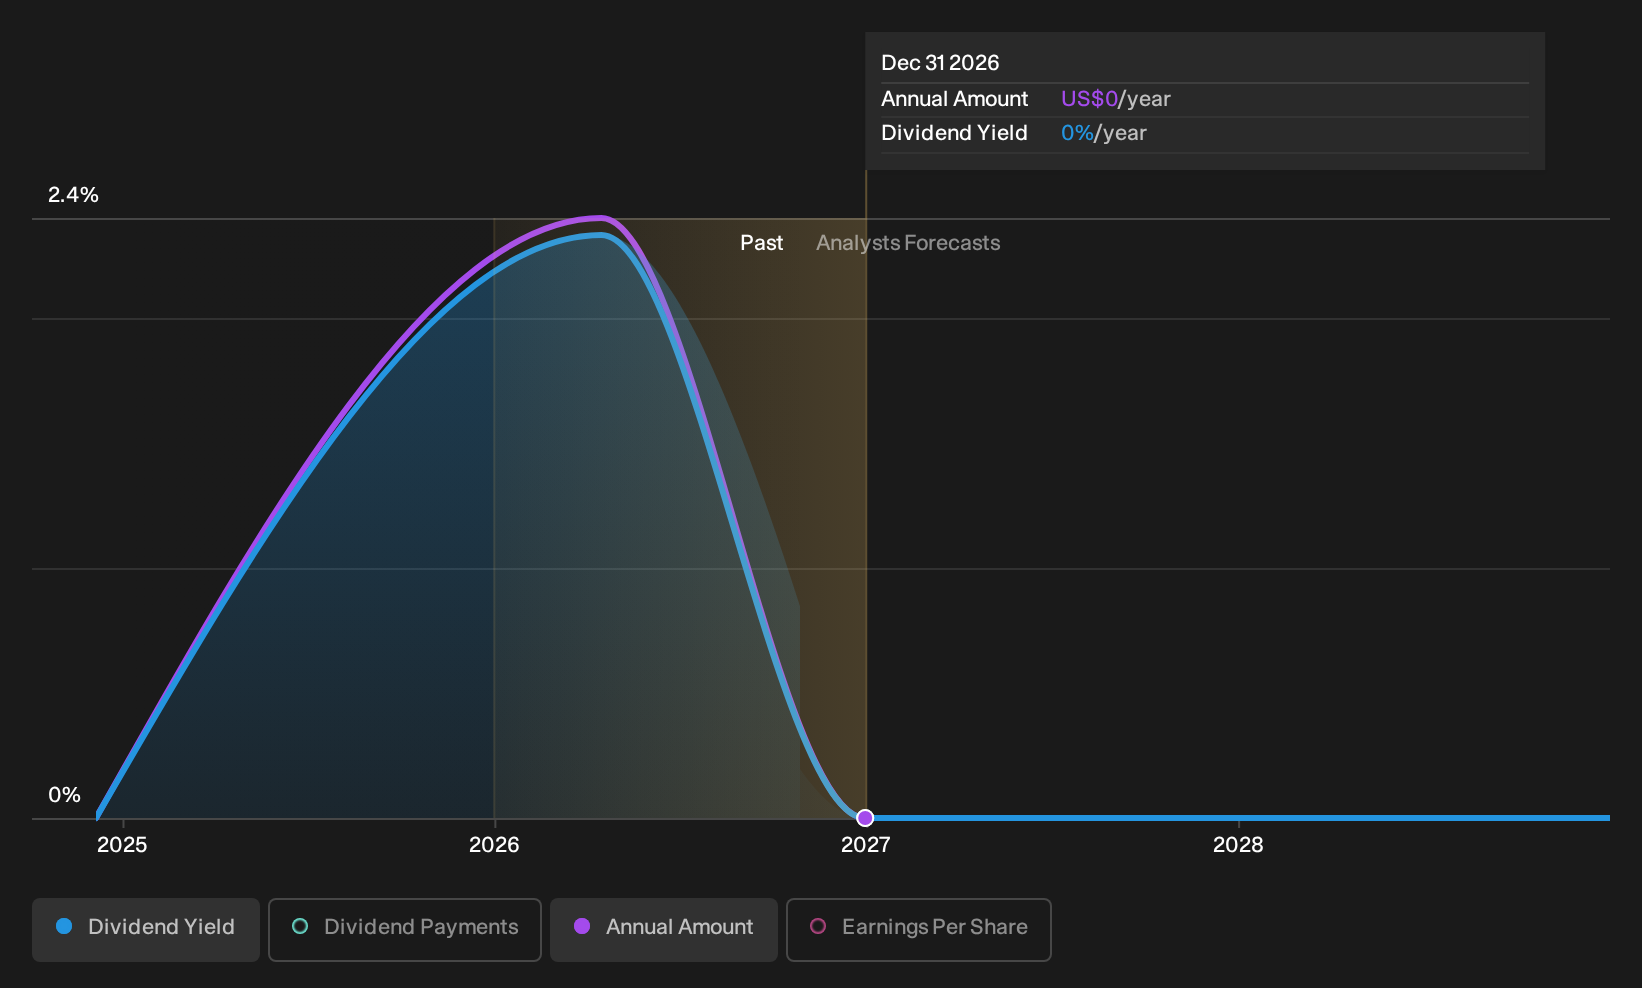1642x988 pixels.
Task: Click the Analysts Forecasts label
Action: pyautogui.click(x=908, y=243)
